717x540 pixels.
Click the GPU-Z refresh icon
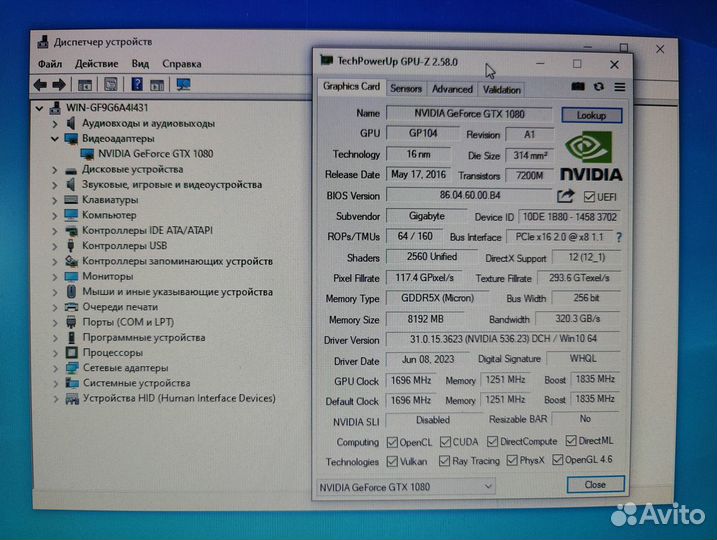[599, 86]
